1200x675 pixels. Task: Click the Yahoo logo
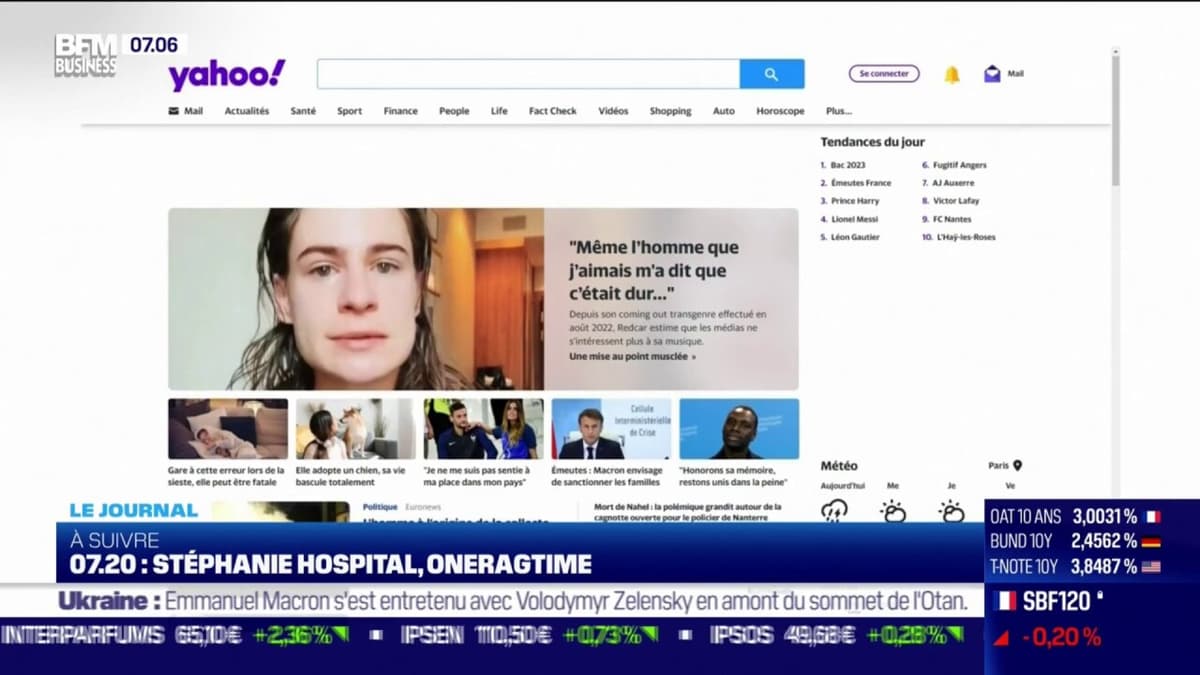point(226,75)
